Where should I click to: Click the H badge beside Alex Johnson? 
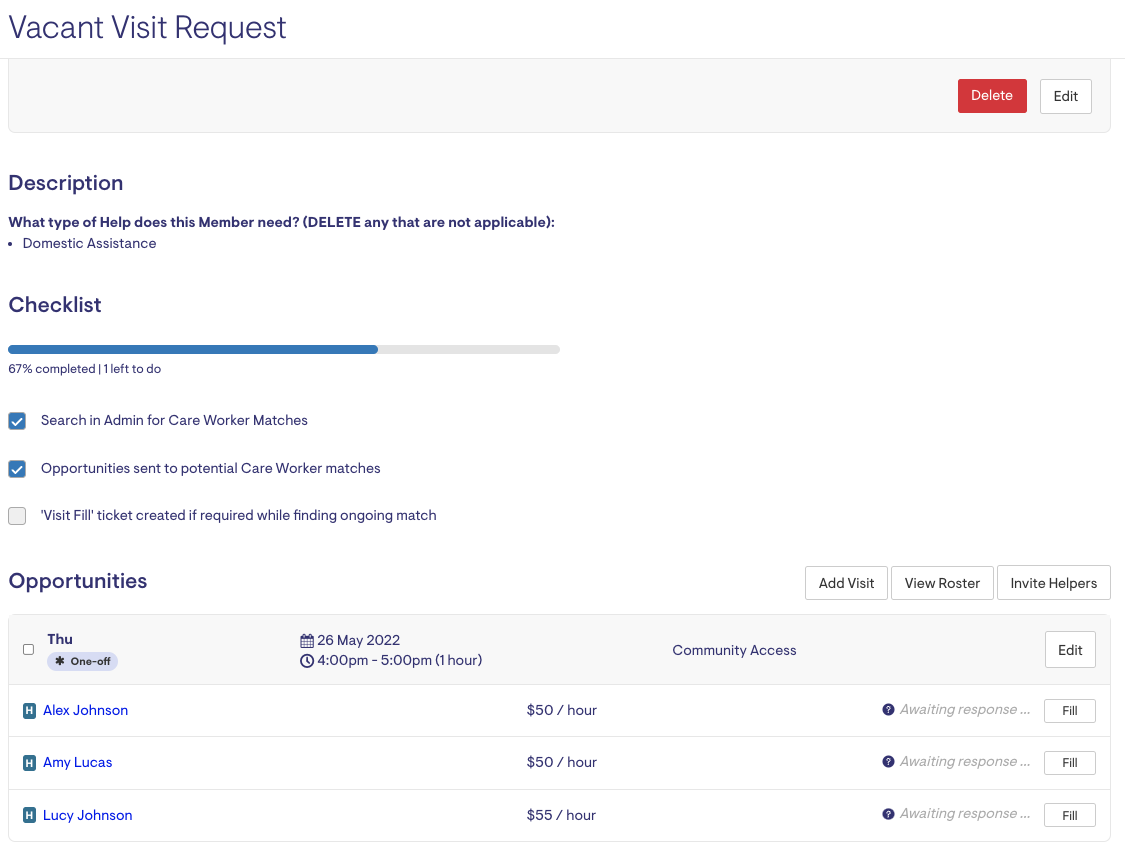click(29, 711)
